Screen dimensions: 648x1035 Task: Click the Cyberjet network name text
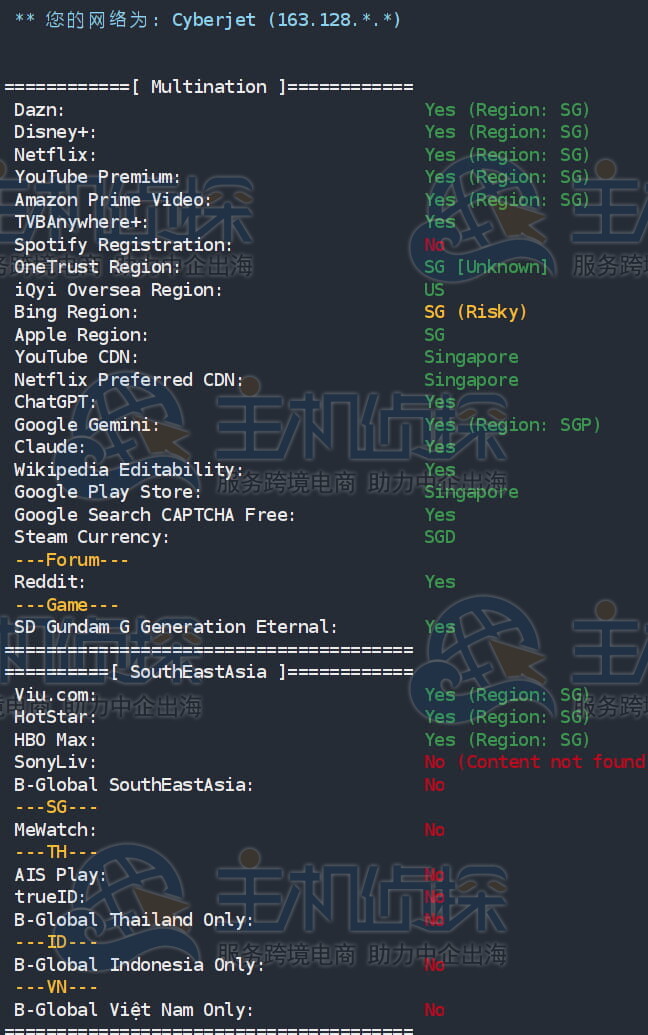[214, 19]
